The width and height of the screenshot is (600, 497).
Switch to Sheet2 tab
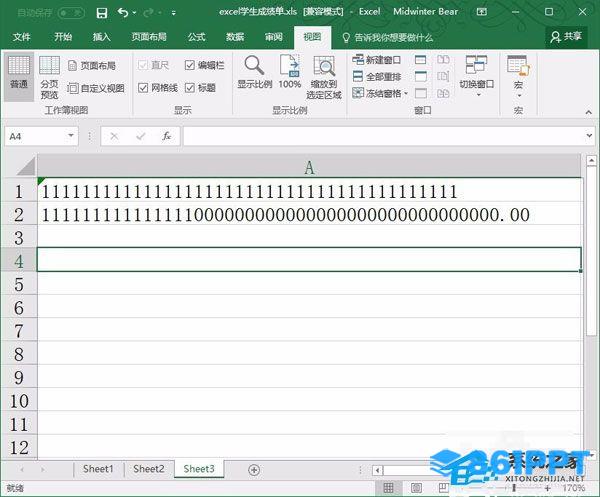pyautogui.click(x=149, y=469)
